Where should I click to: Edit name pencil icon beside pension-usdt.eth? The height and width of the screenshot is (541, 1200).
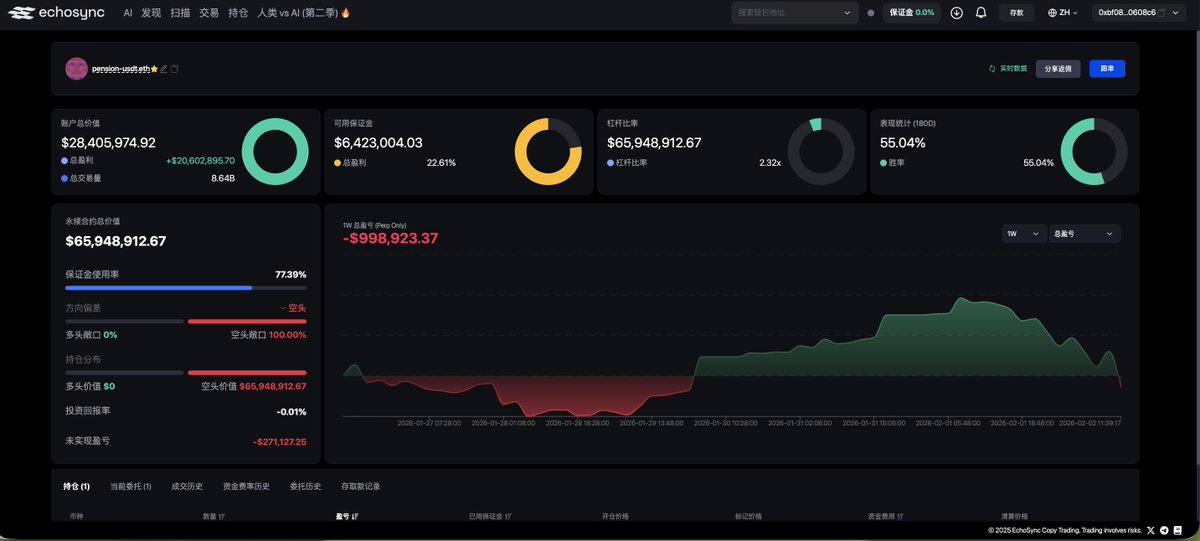tap(164, 69)
